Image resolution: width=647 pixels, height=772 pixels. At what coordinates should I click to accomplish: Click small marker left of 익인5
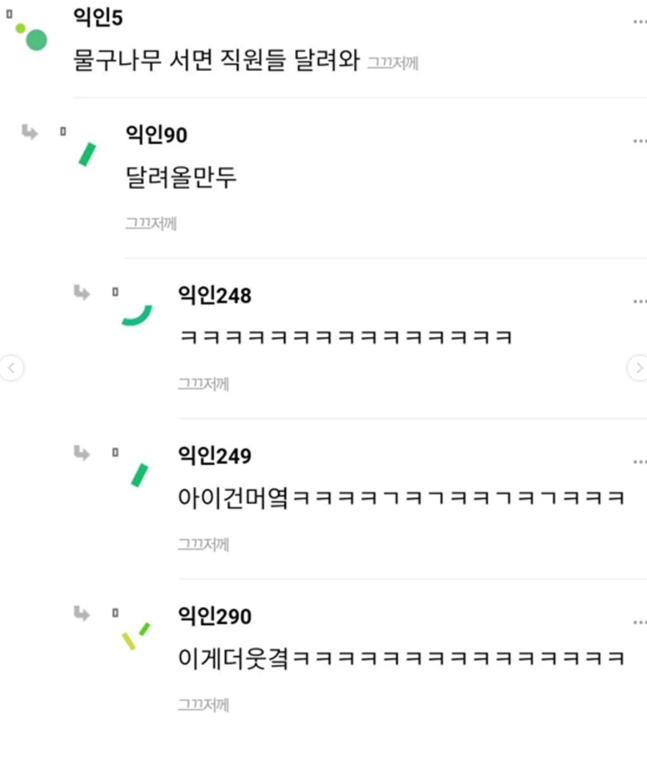tap(9, 14)
